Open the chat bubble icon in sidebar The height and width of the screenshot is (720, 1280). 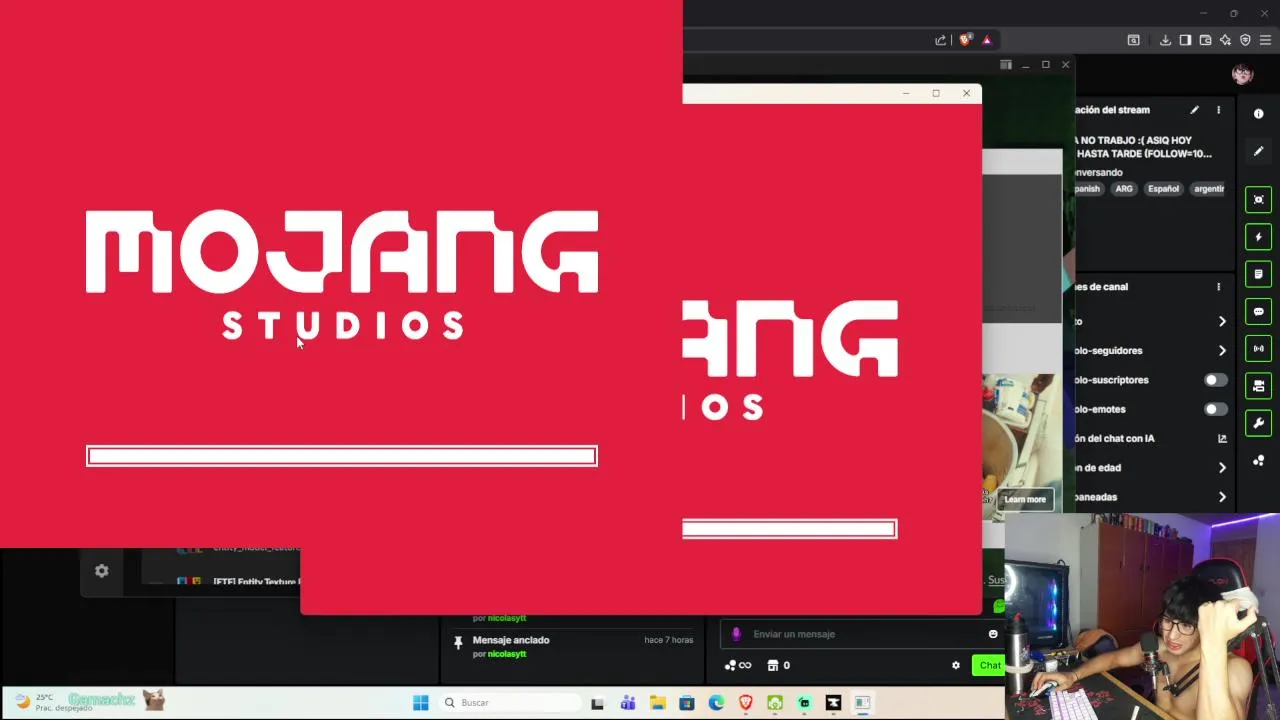(1258, 312)
